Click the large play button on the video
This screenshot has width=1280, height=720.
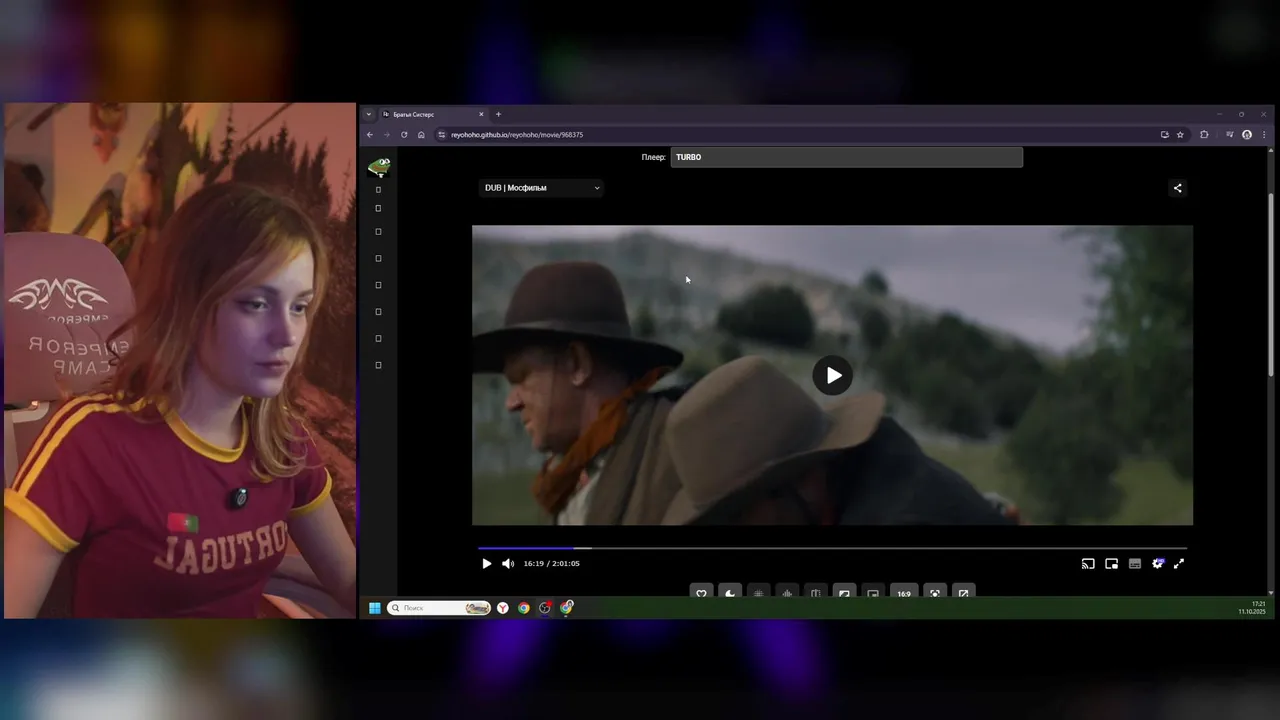(833, 375)
